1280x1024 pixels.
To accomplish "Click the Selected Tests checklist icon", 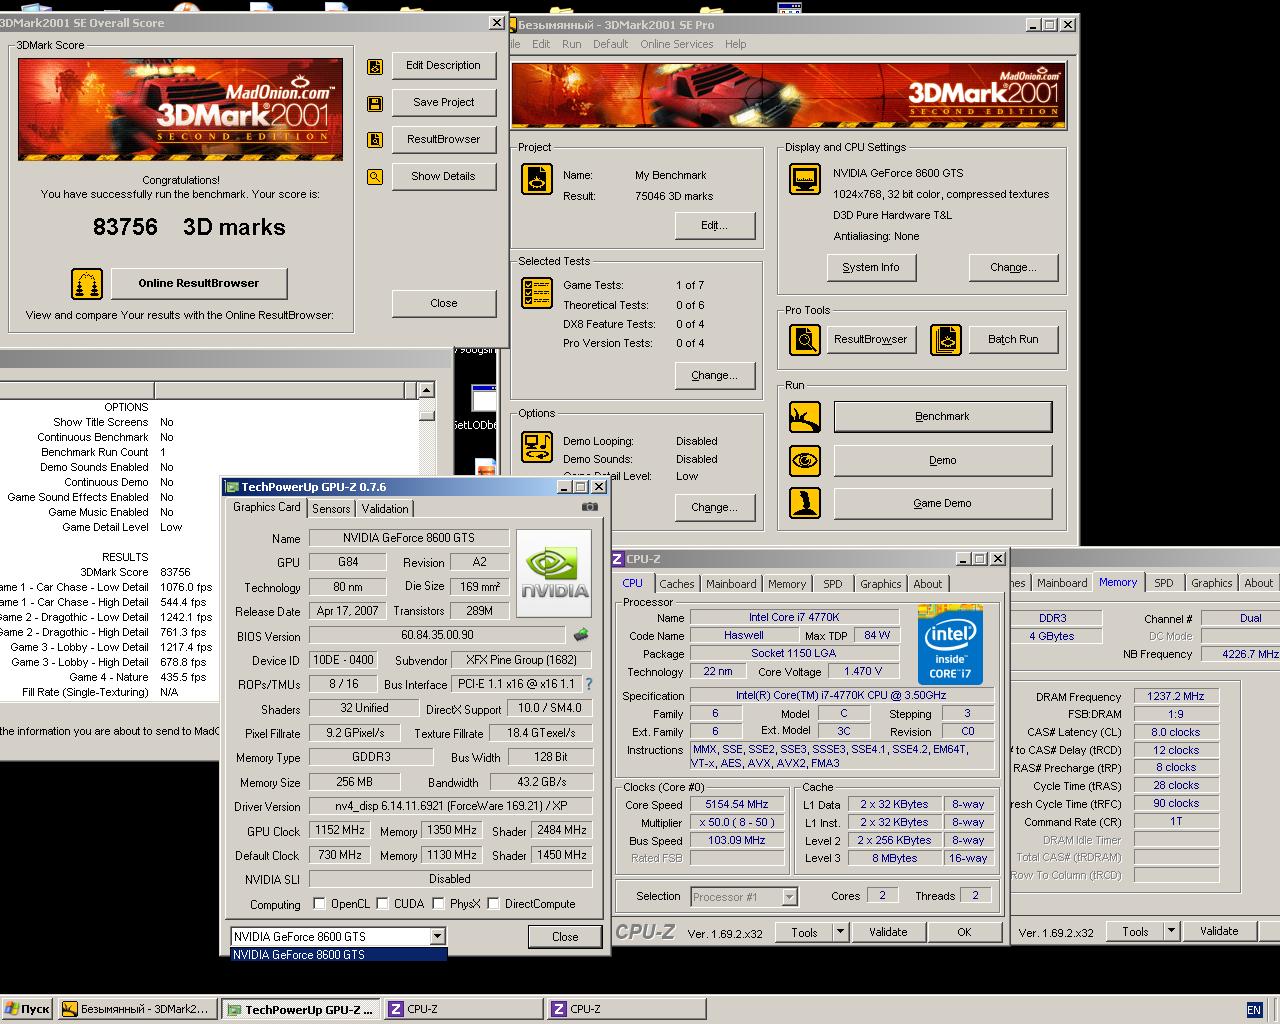I will tap(537, 292).
